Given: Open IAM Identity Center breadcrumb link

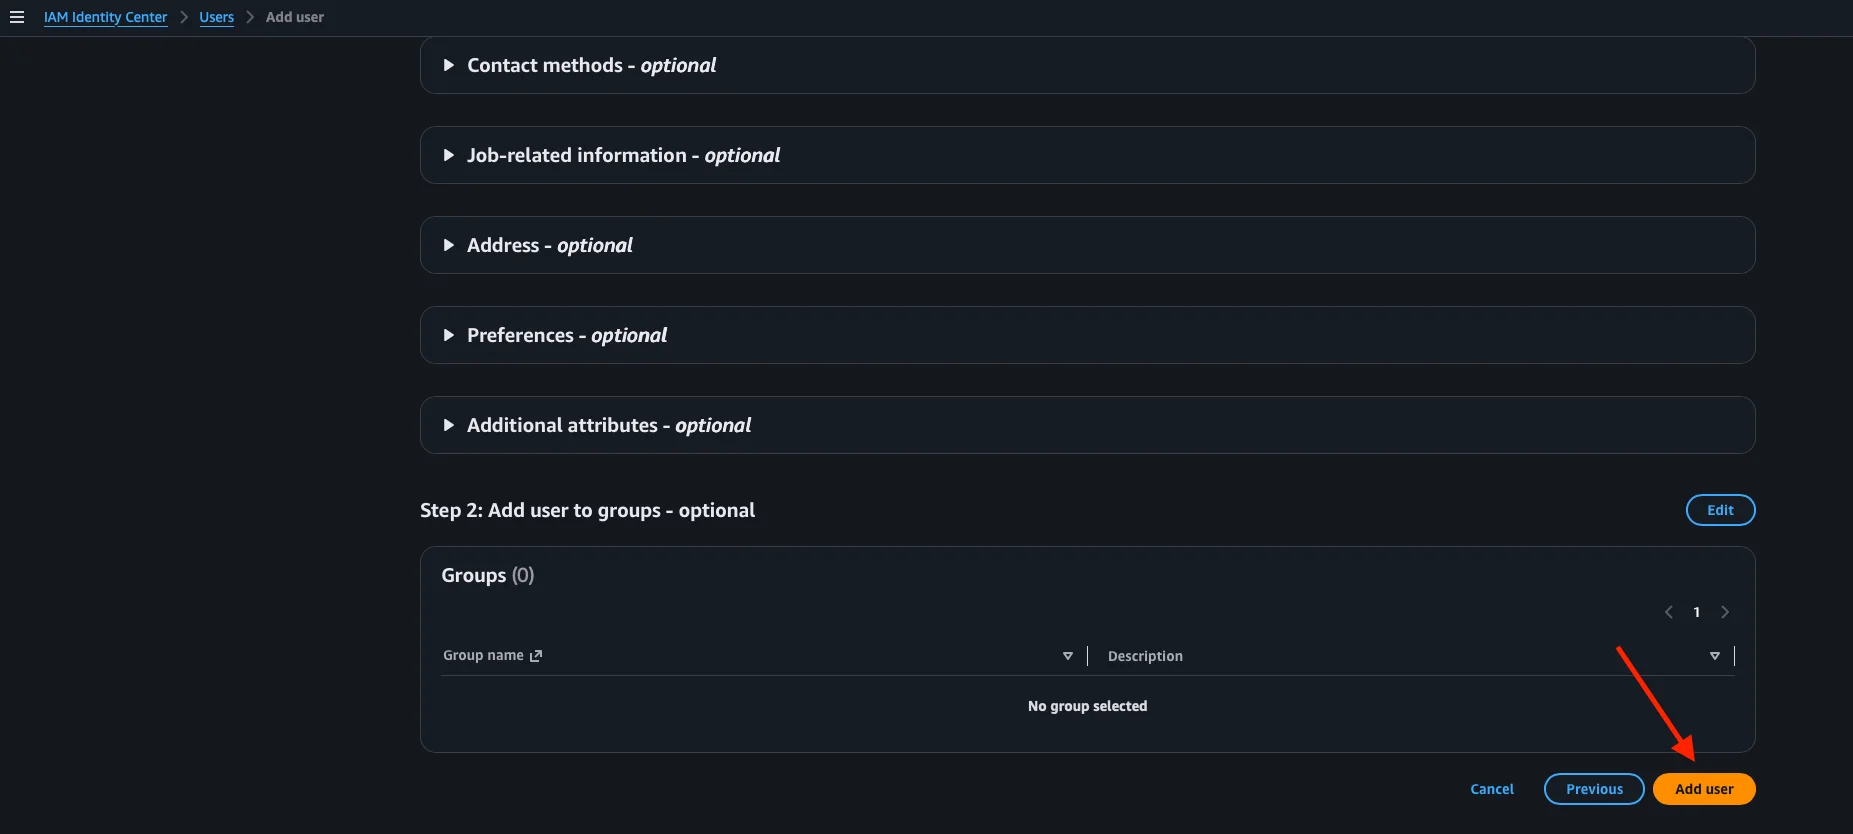Looking at the screenshot, I should point(105,17).
